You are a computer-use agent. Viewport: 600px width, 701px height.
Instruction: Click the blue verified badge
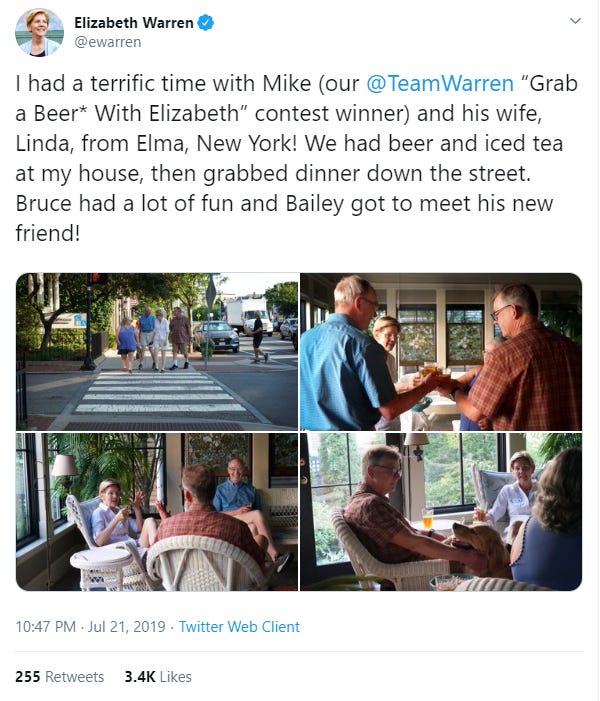point(206,22)
